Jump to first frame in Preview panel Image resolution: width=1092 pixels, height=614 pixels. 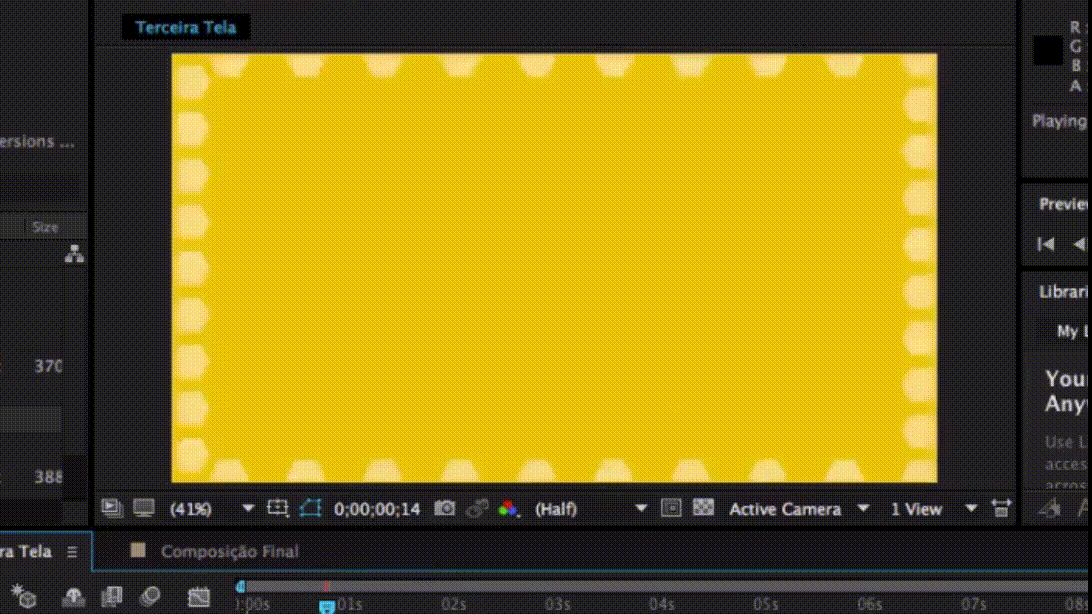click(x=1046, y=244)
